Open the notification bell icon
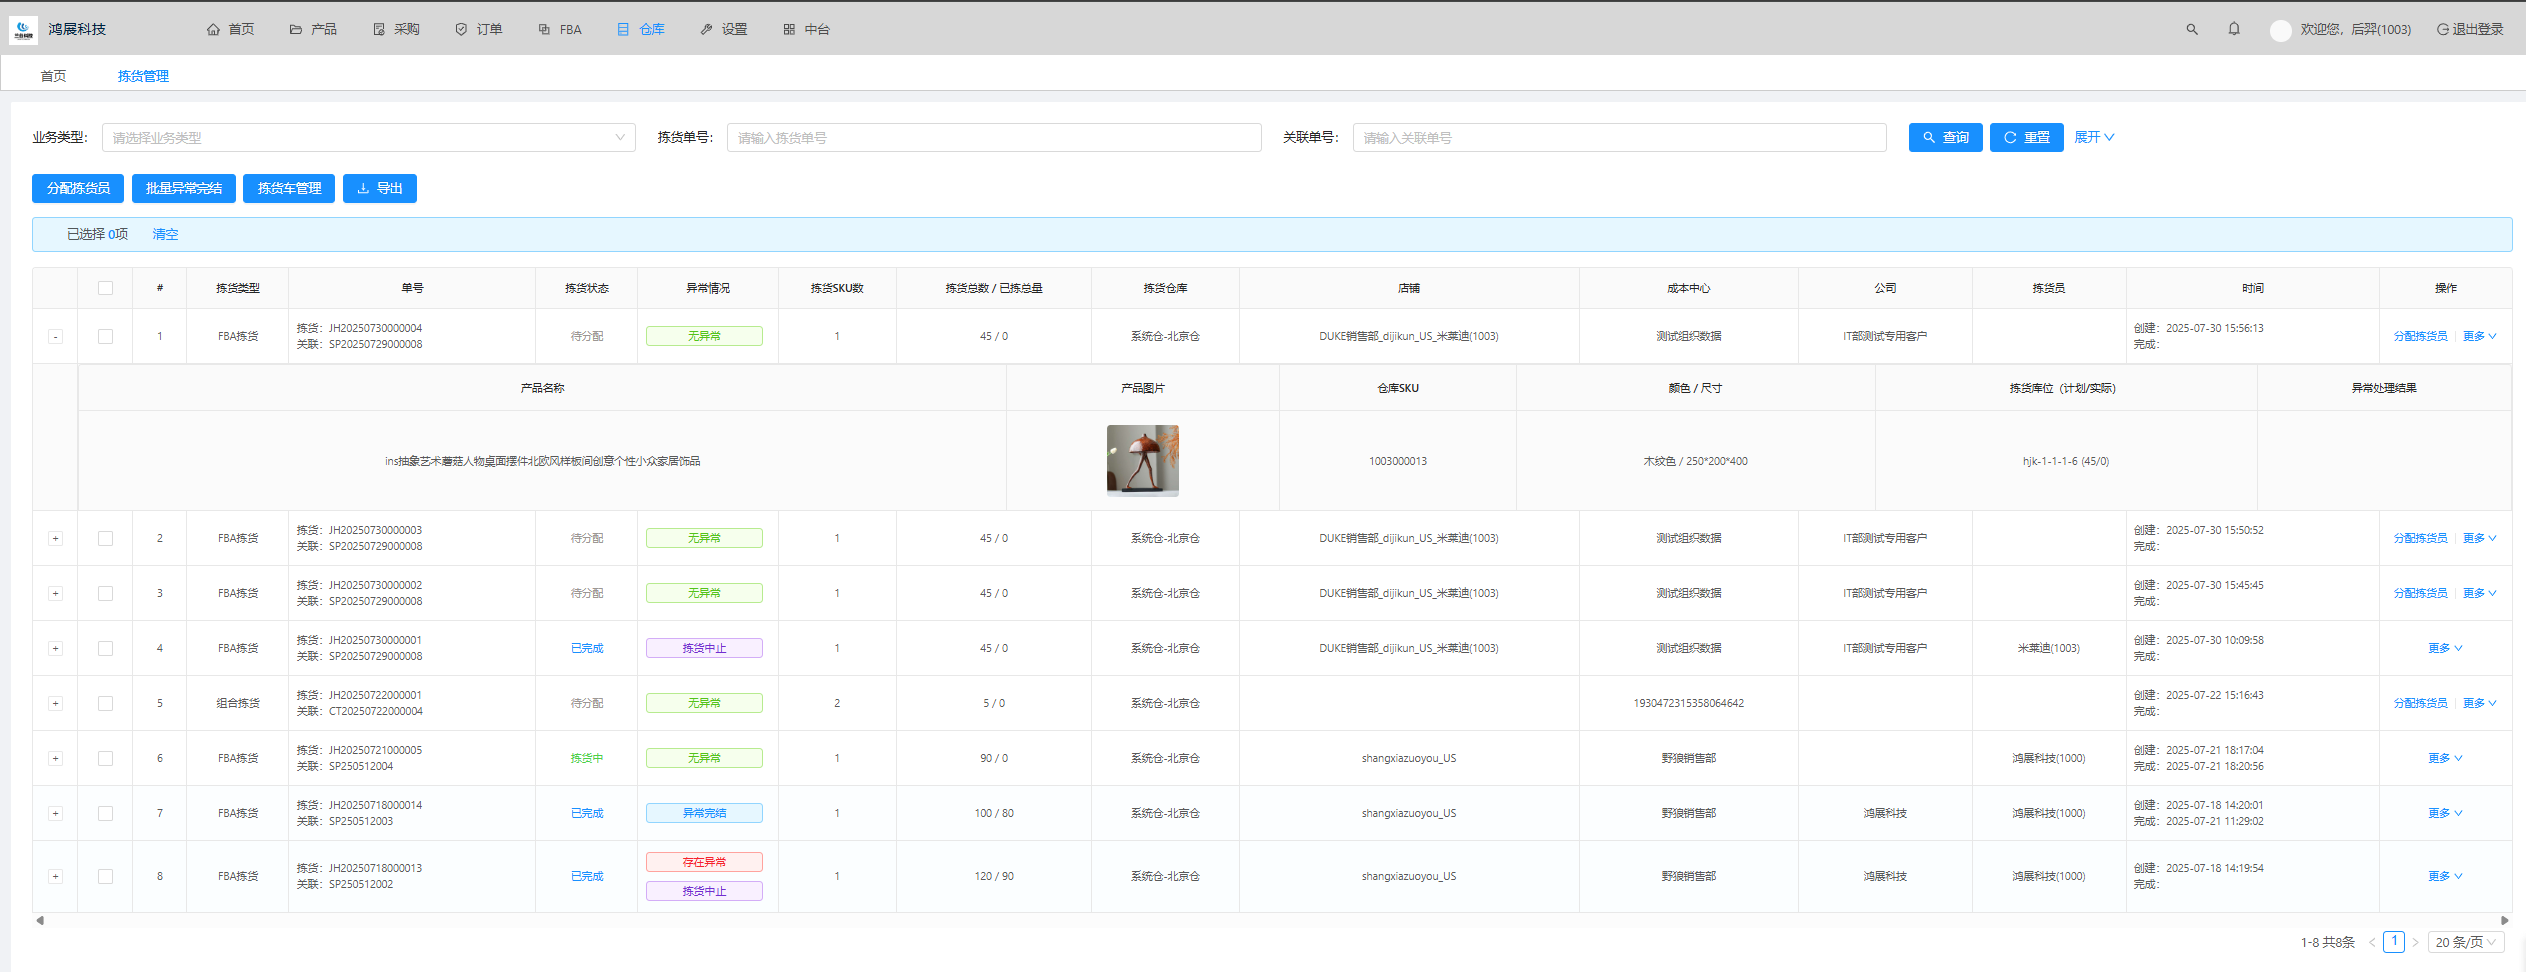This screenshot has width=2526, height=972. pyautogui.click(x=2233, y=30)
